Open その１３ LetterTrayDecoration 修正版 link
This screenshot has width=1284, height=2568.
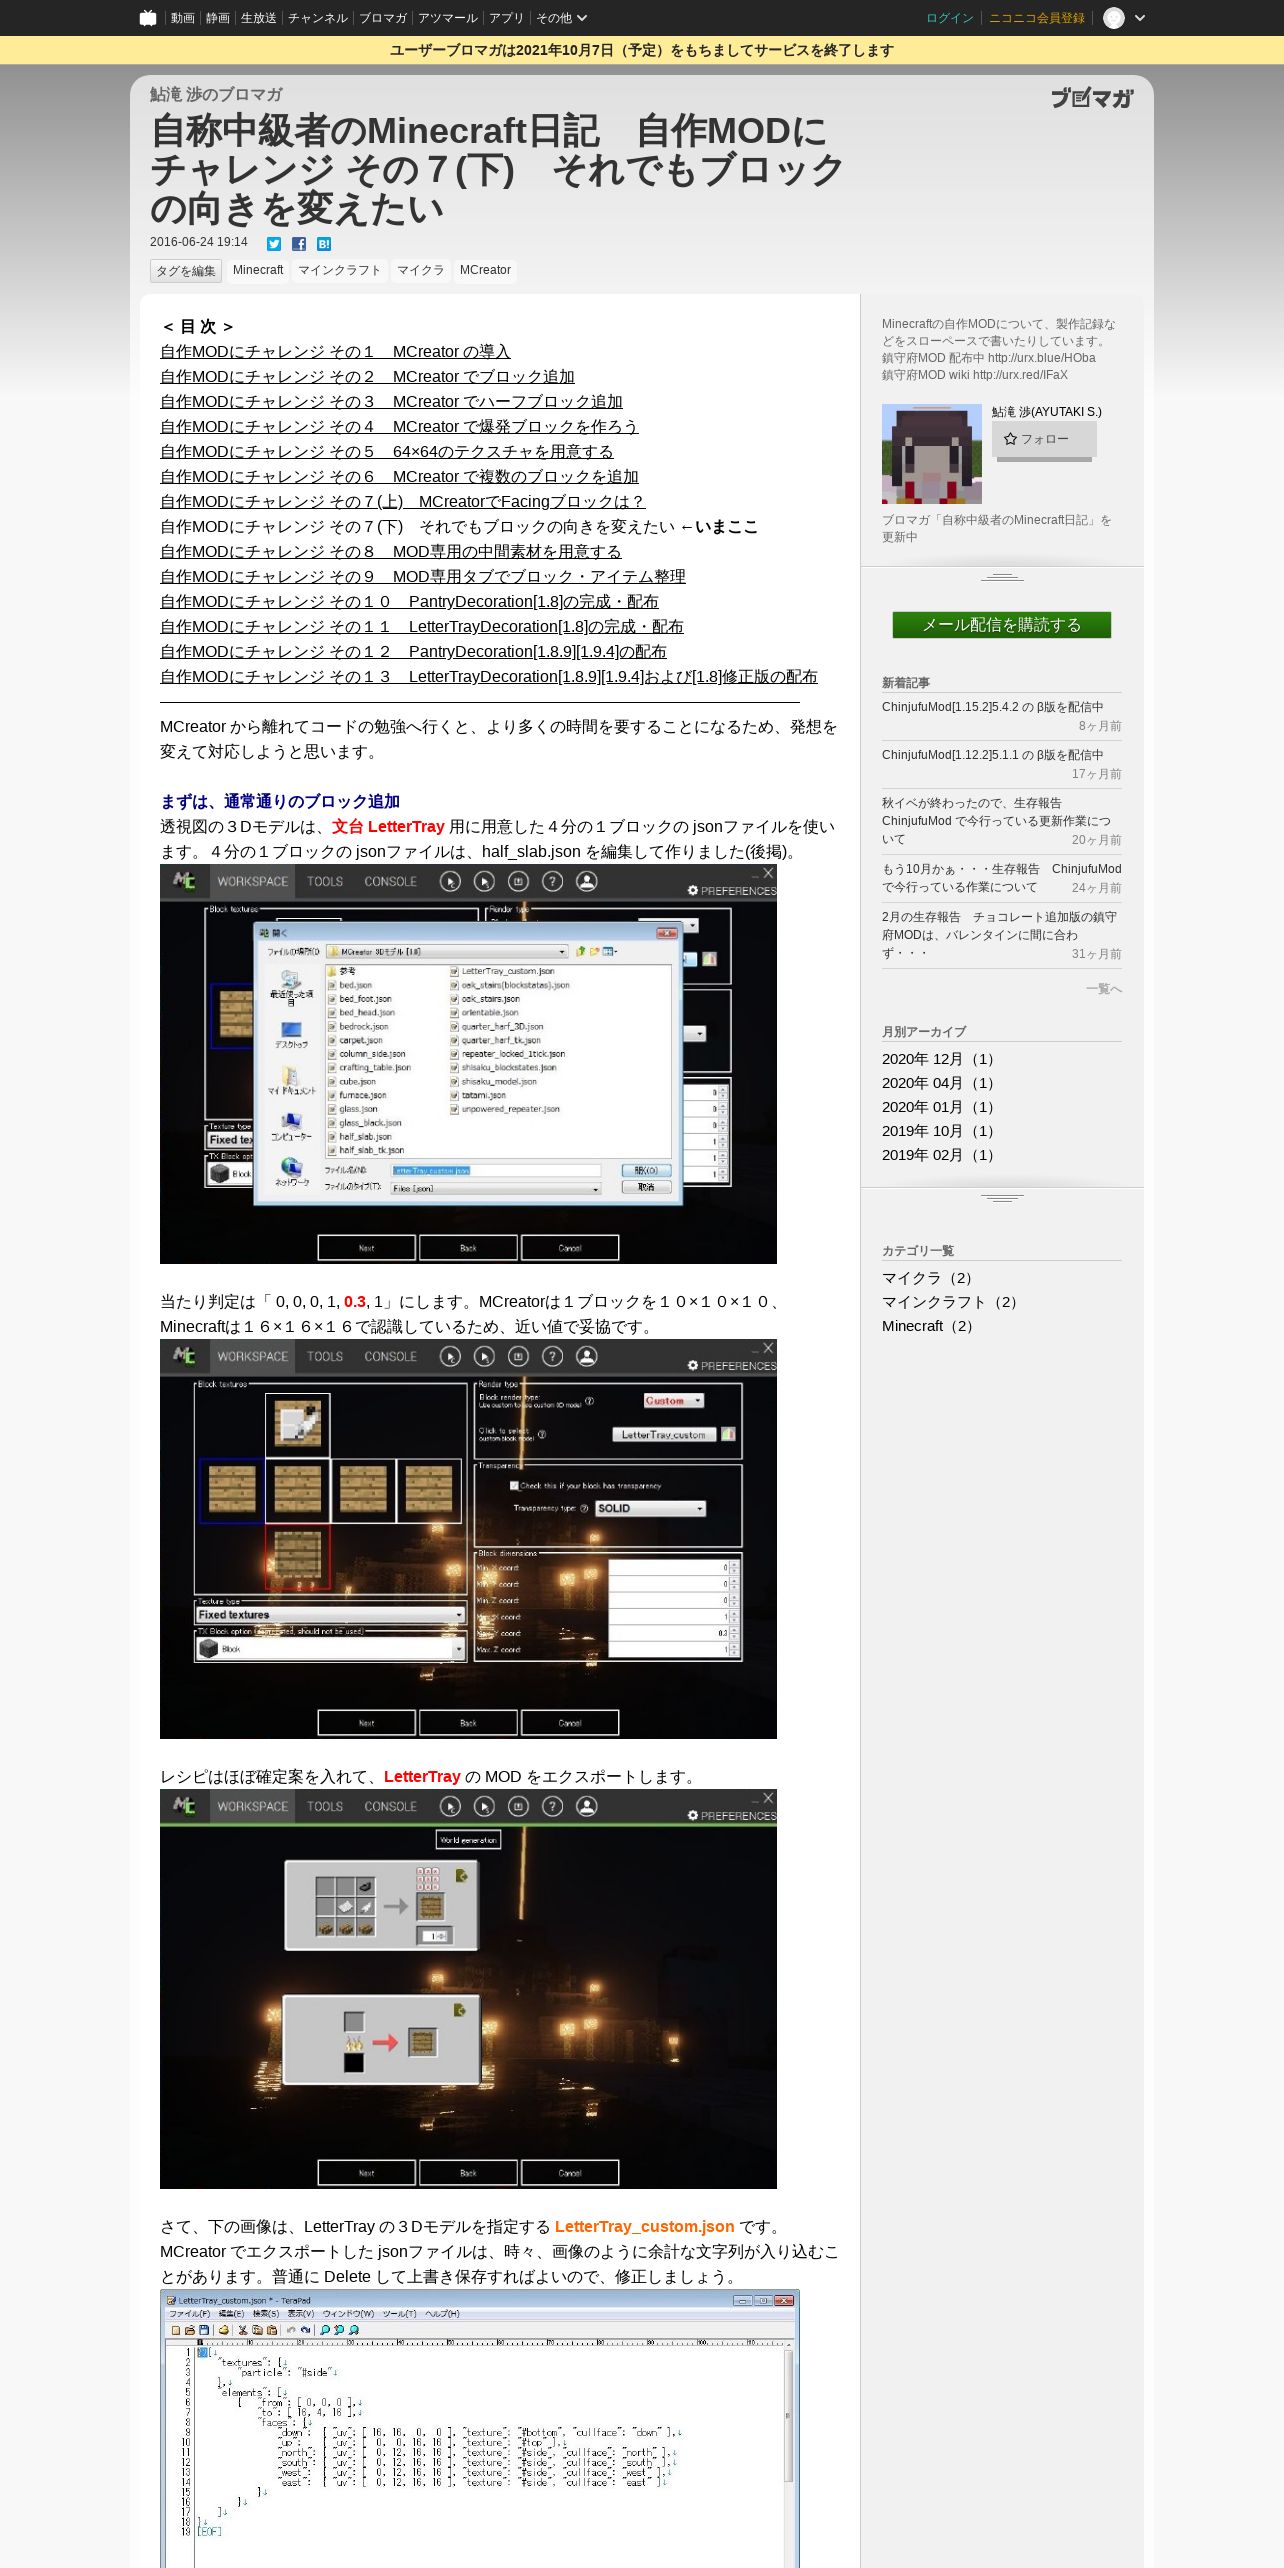click(x=489, y=677)
